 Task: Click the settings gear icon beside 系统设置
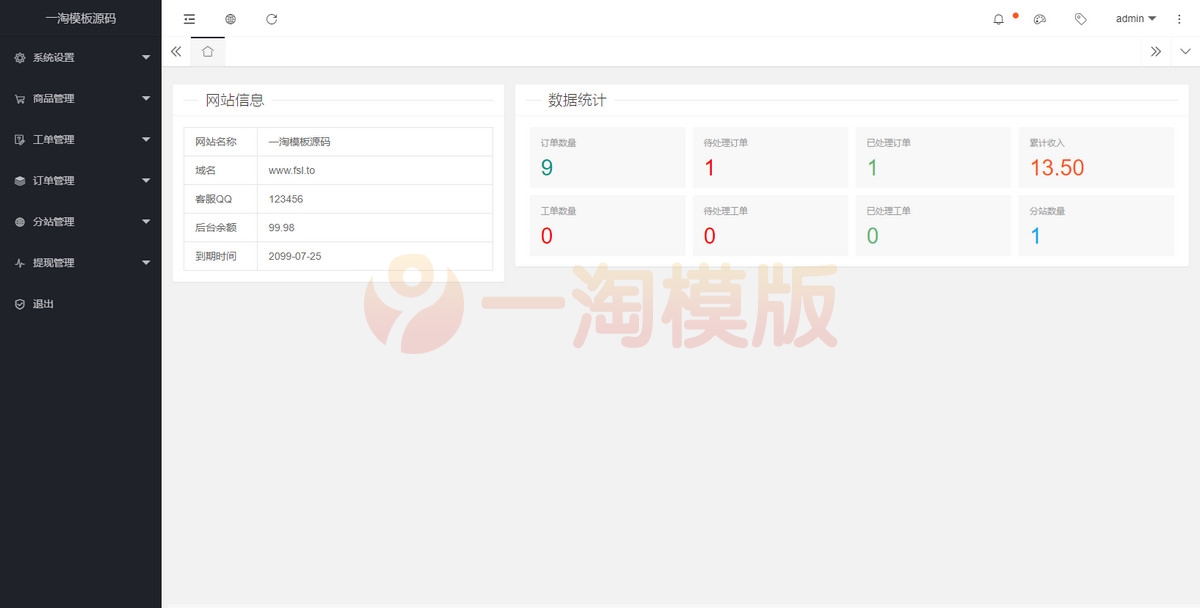[17, 57]
